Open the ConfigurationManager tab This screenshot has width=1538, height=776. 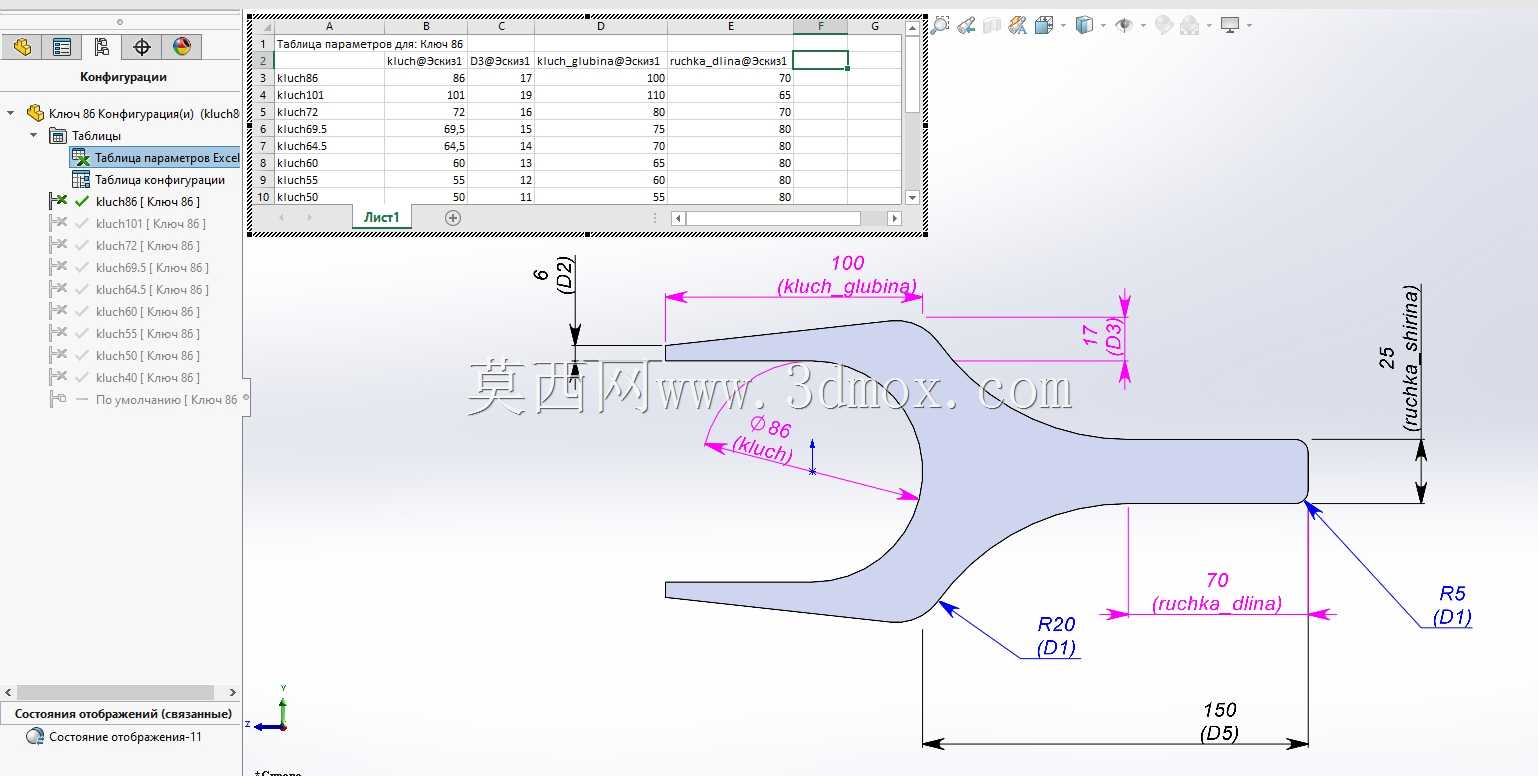(x=101, y=46)
